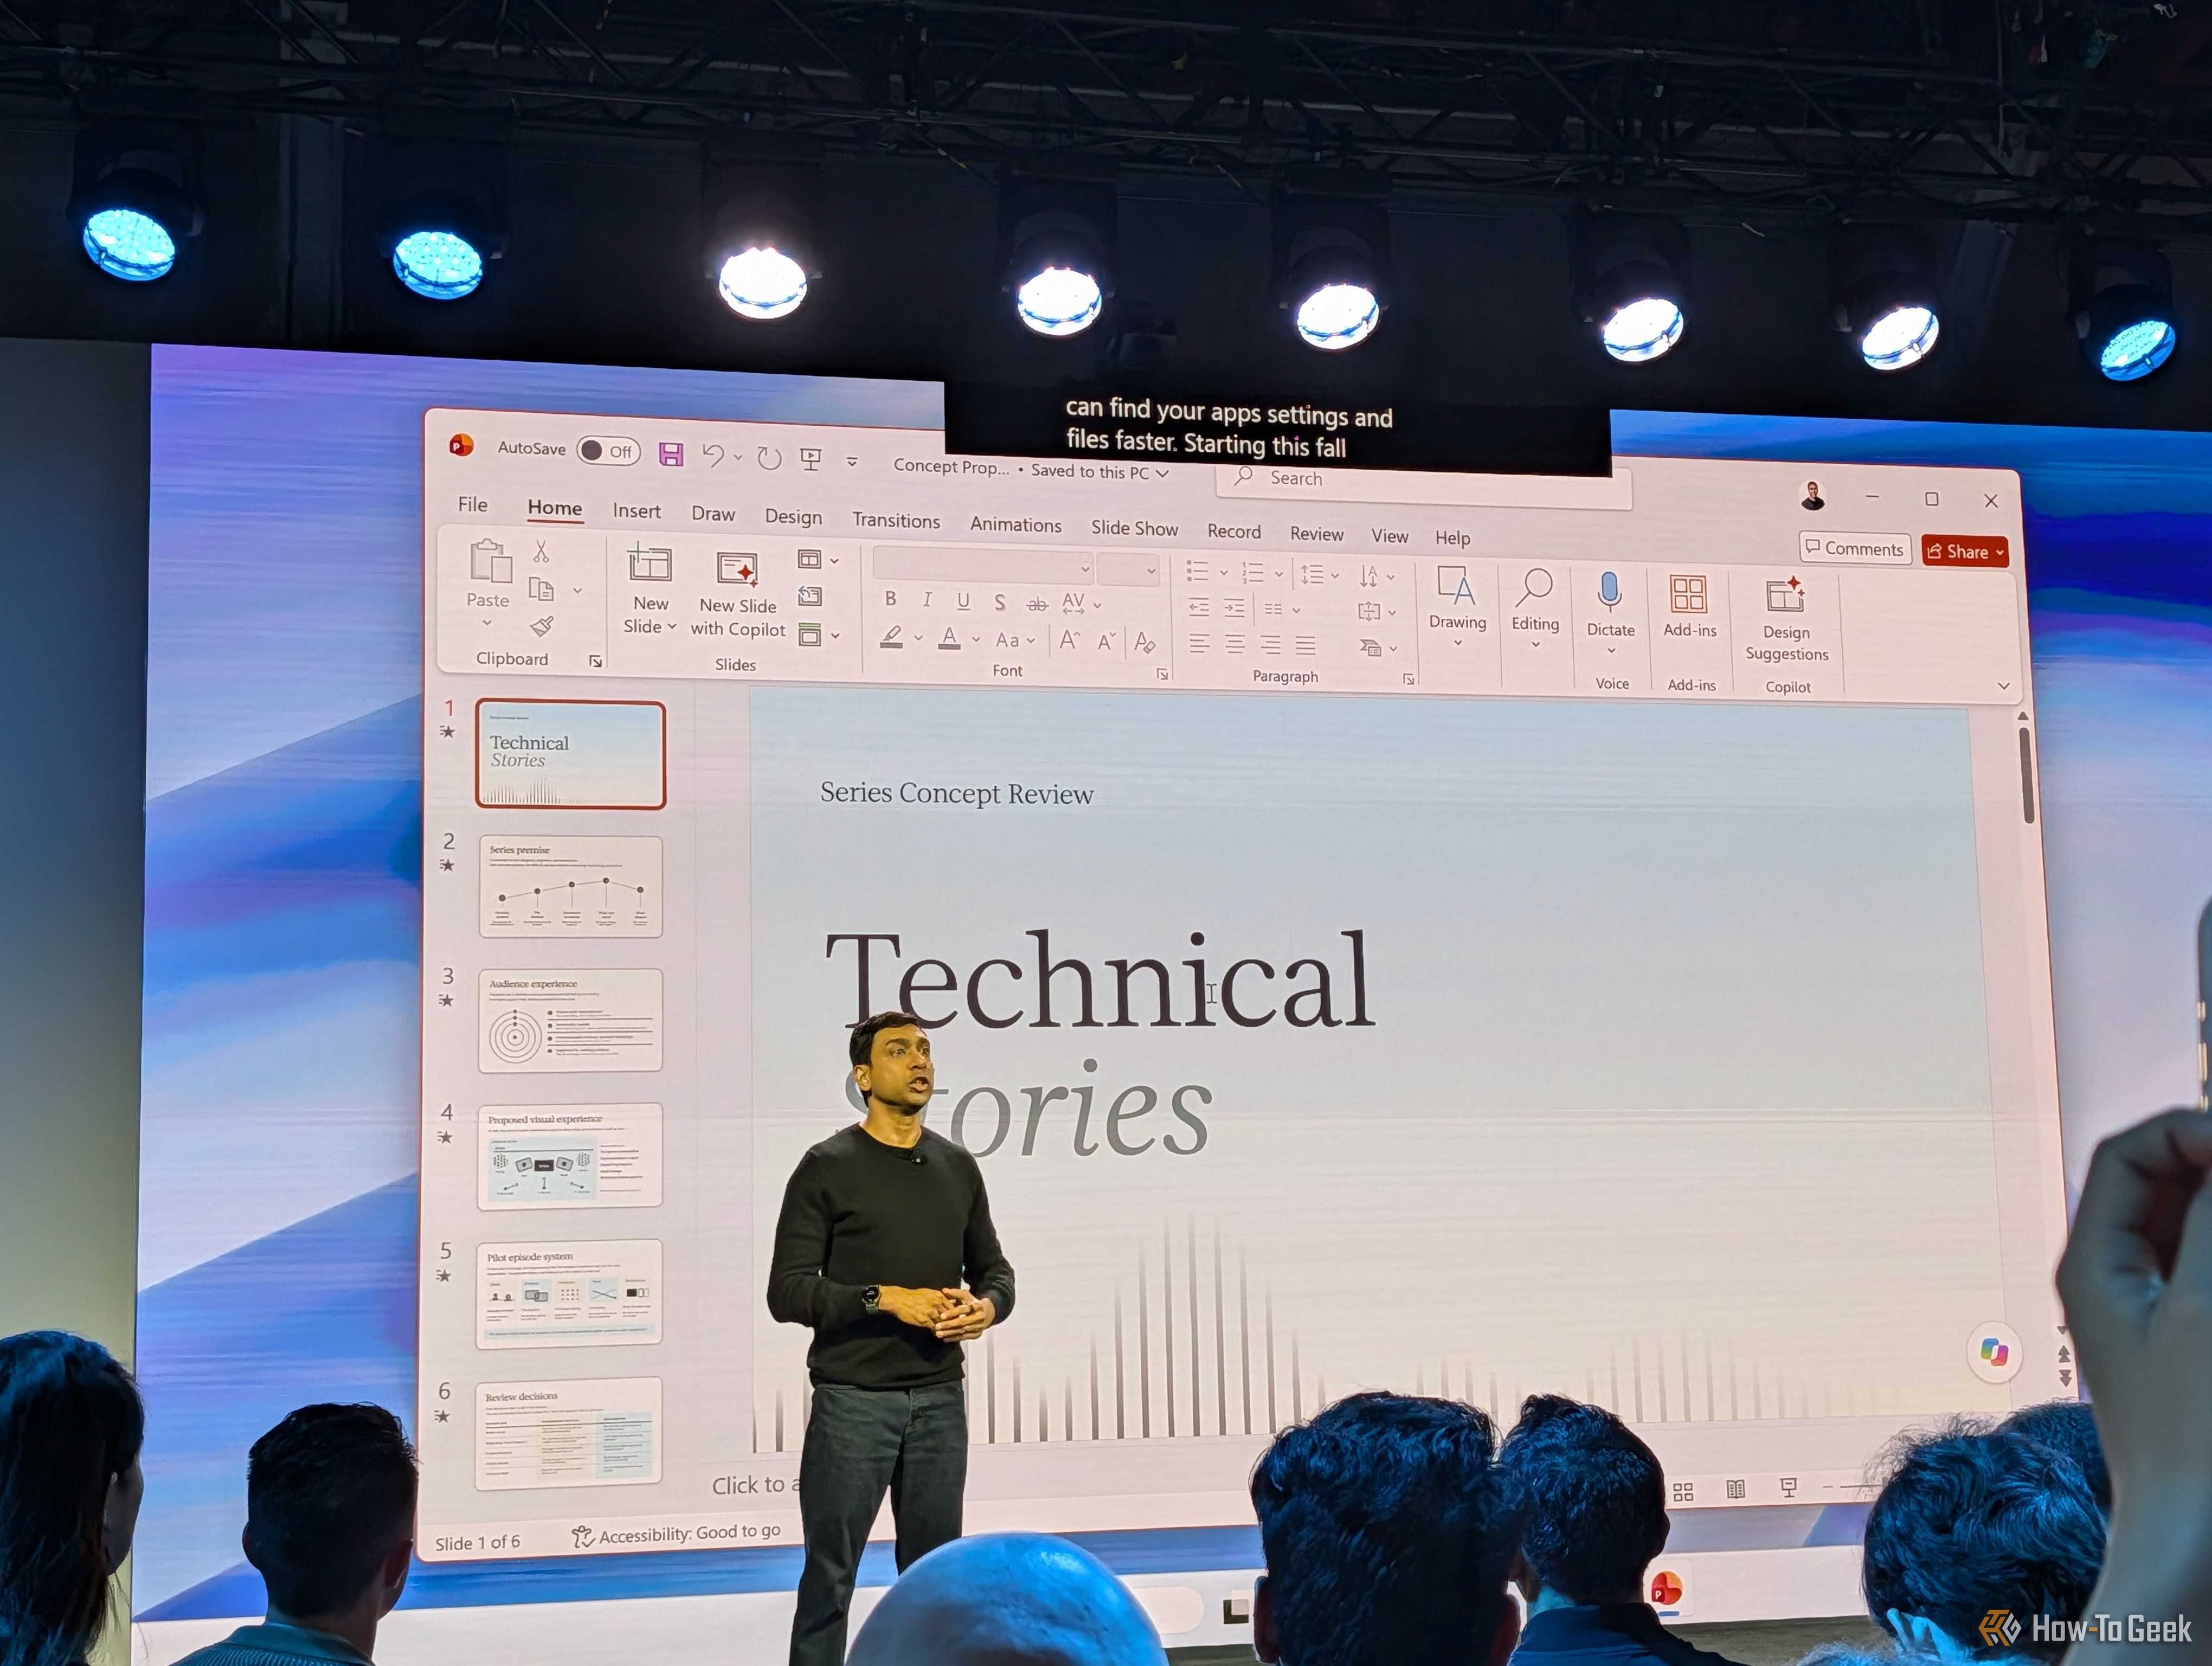2212x1666 pixels.
Task: Switch to the Insert tab
Action: 637,511
